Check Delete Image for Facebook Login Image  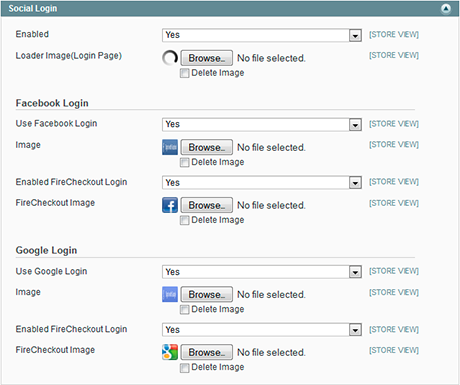pos(184,162)
